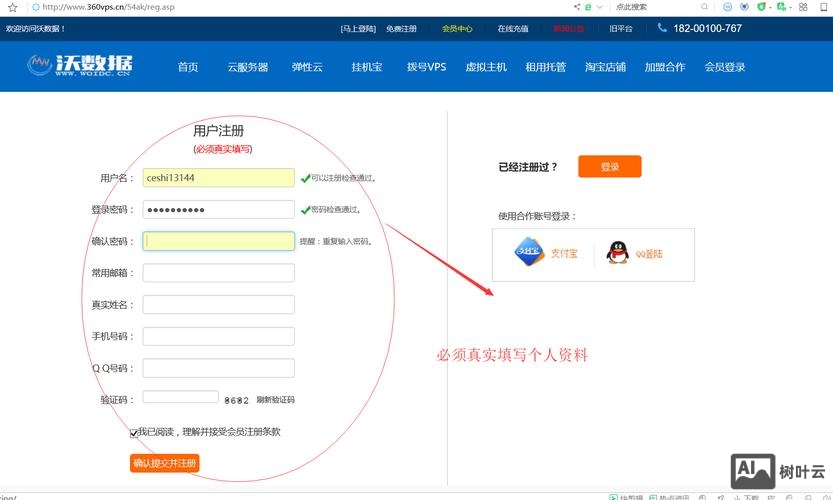Click the green translate extension icon
The image size is (833, 500).
click(781, 7)
